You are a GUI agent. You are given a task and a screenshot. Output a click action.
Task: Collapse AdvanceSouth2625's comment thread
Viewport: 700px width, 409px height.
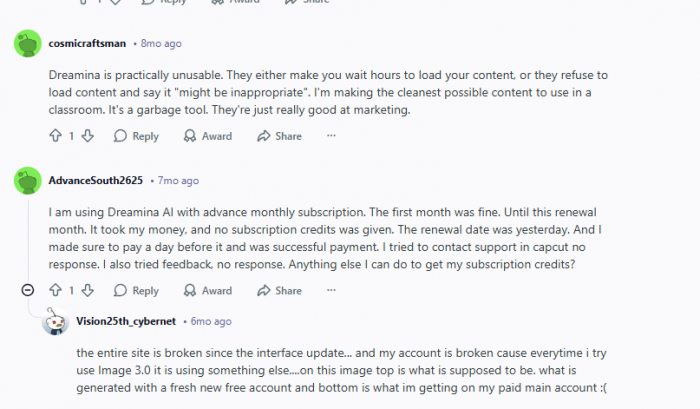pyautogui.click(x=28, y=291)
